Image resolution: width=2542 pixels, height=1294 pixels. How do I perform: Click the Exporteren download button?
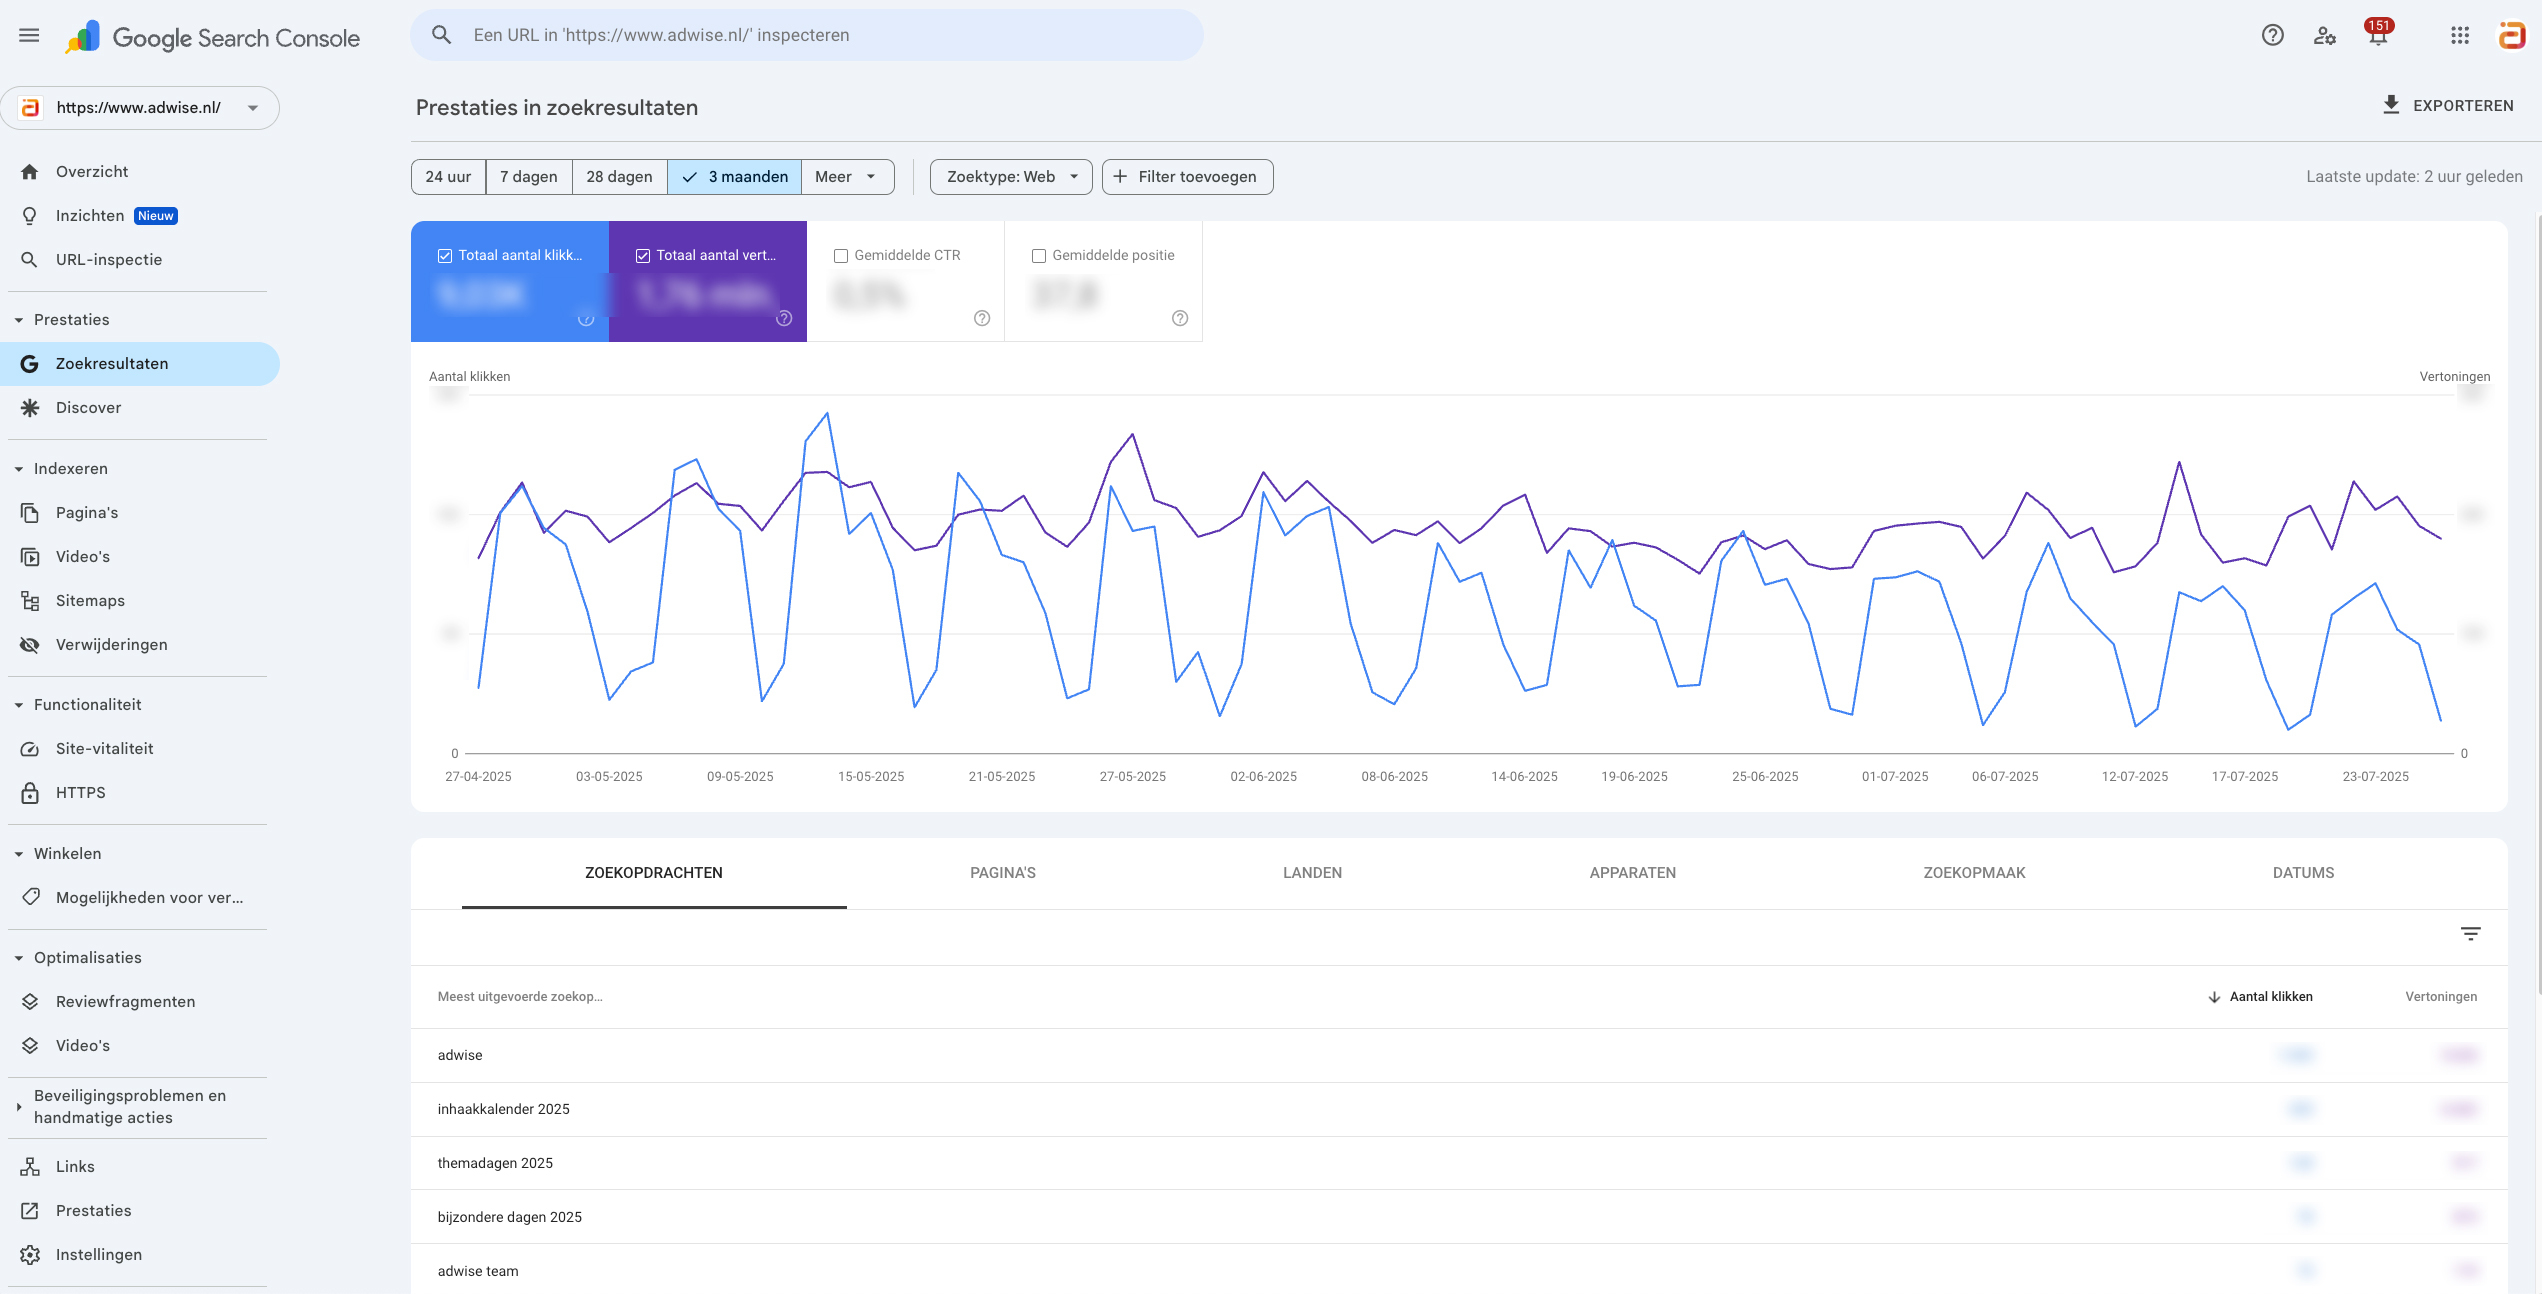tap(2448, 105)
